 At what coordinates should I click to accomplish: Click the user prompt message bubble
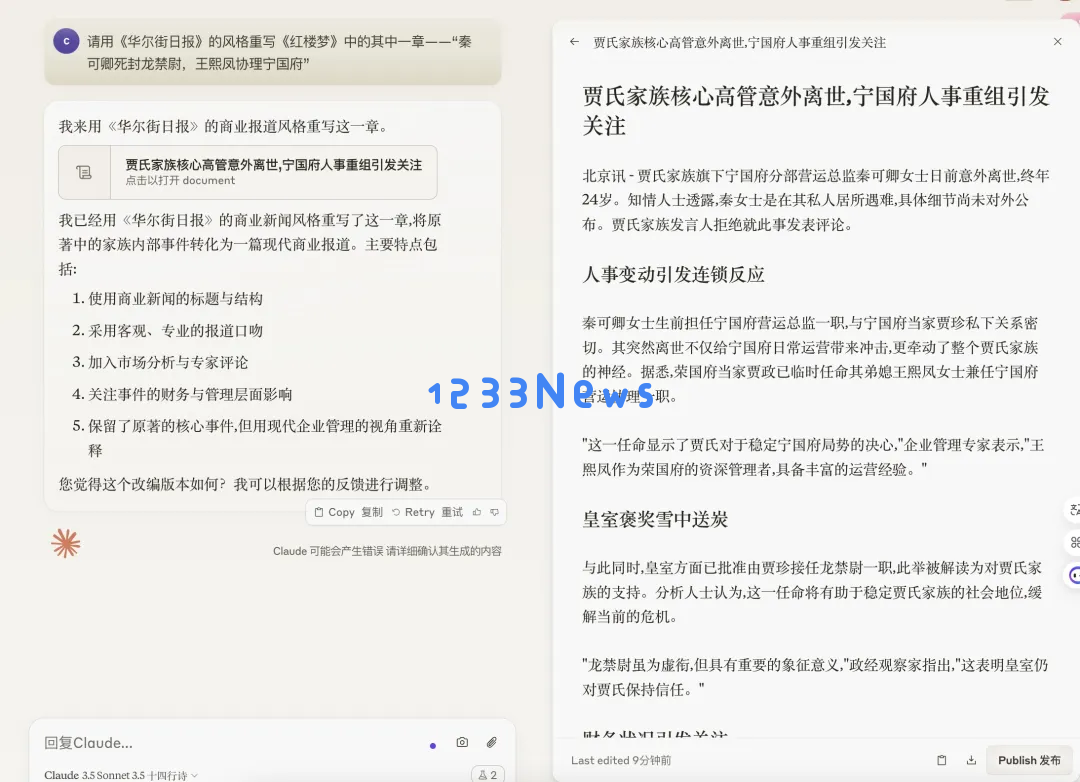[273, 52]
